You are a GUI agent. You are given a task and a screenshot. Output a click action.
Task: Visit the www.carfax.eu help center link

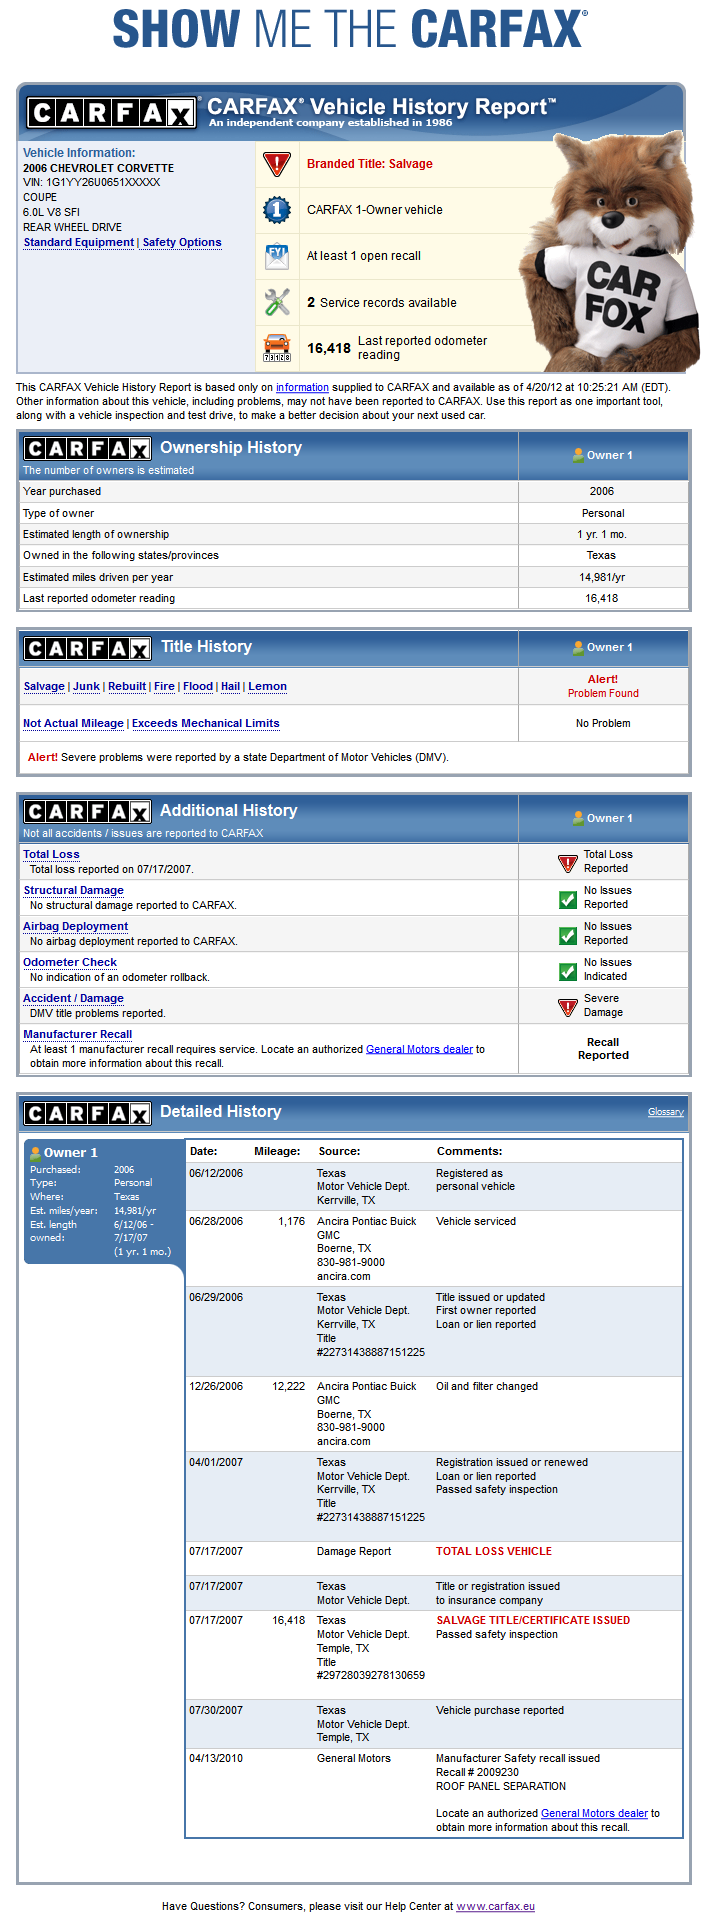(495, 1906)
